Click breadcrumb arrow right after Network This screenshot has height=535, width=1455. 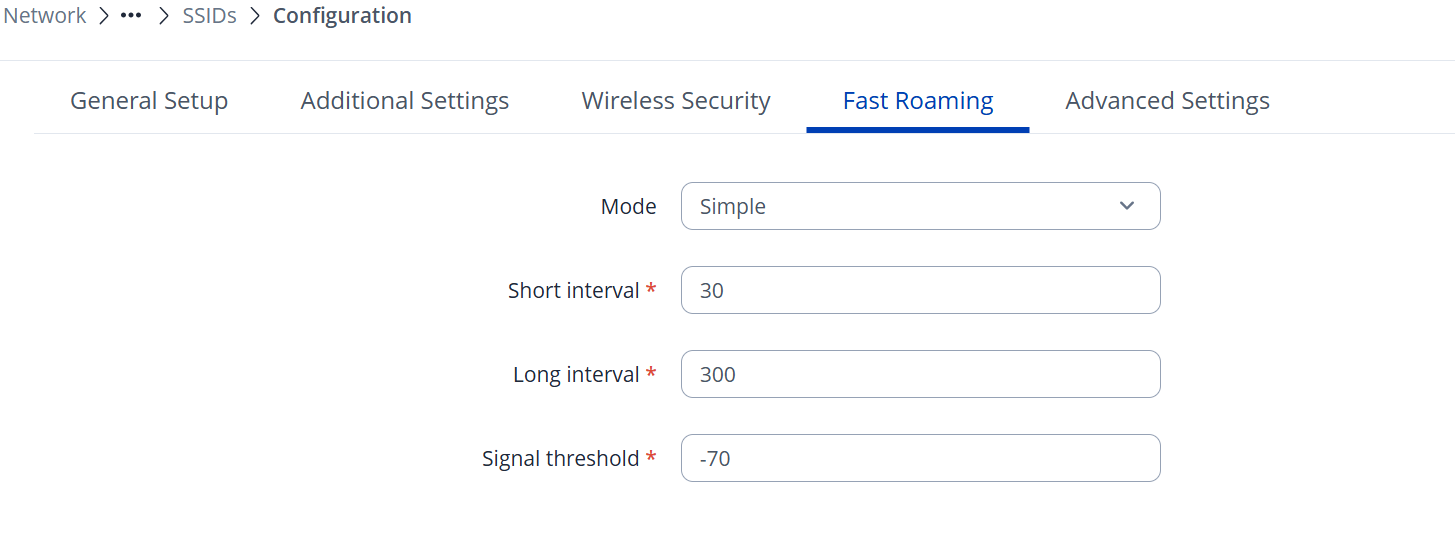(103, 17)
